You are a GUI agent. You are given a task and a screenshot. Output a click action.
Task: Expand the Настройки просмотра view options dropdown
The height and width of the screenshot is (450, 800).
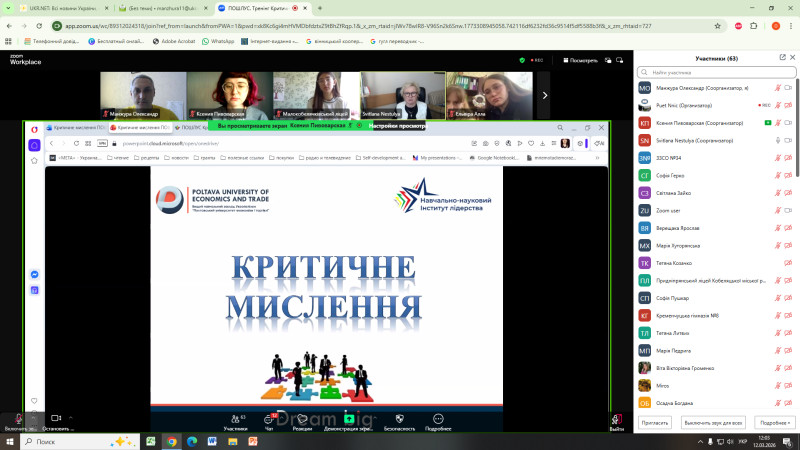pos(399,126)
